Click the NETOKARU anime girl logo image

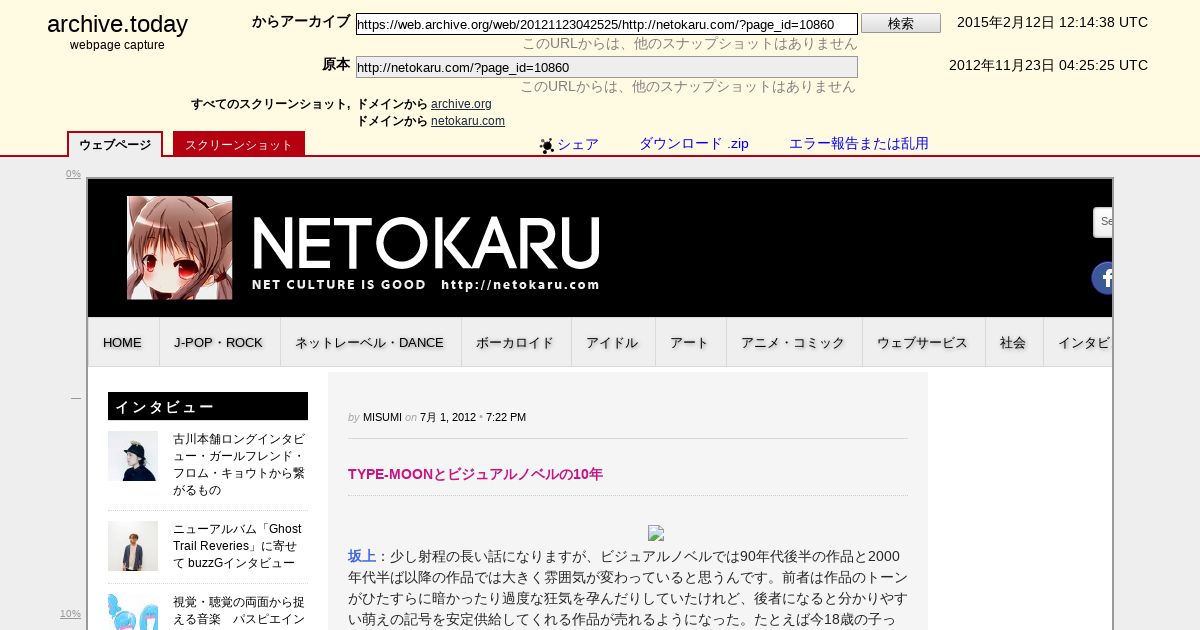pyautogui.click(x=180, y=248)
